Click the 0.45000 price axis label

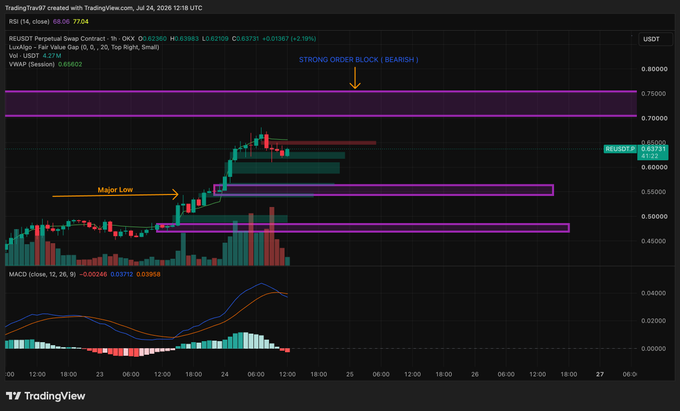click(x=654, y=241)
